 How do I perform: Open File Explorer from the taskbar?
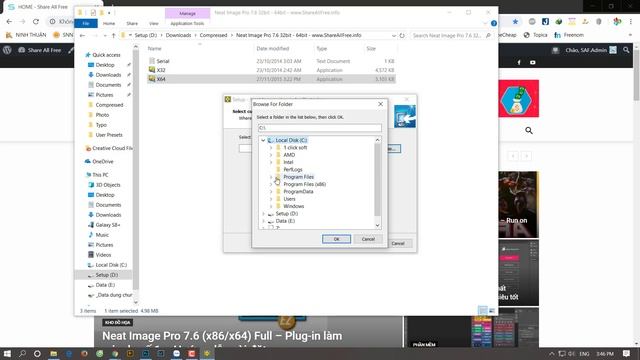click(x=53, y=353)
